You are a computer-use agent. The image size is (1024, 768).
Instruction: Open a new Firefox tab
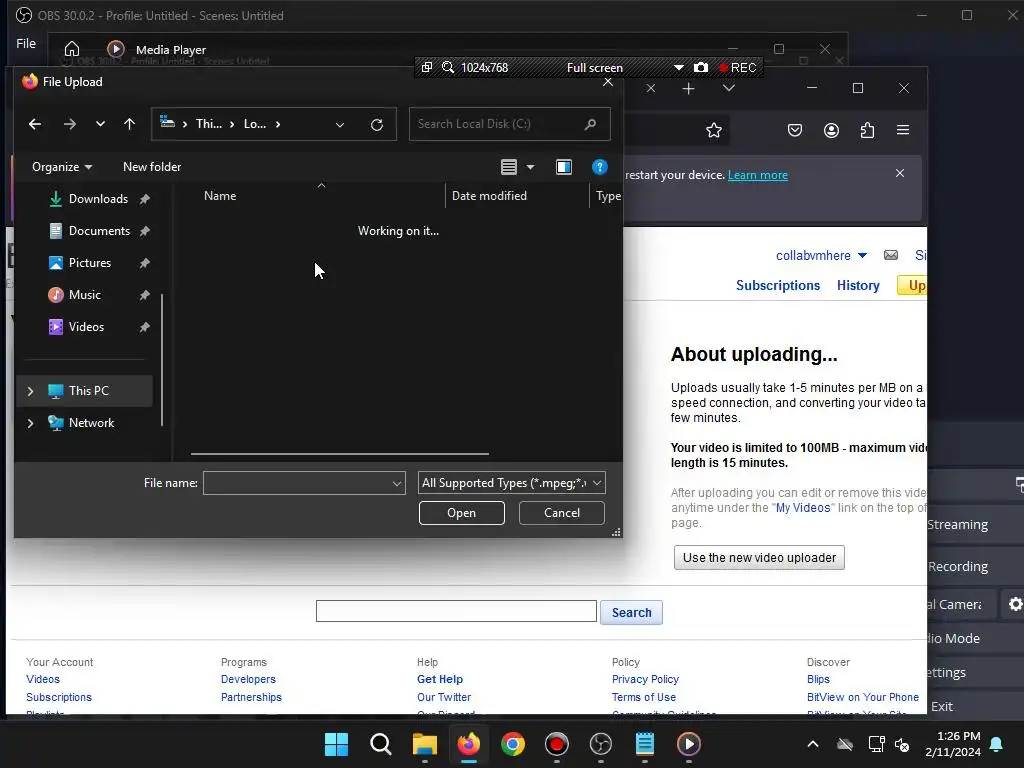tap(688, 88)
